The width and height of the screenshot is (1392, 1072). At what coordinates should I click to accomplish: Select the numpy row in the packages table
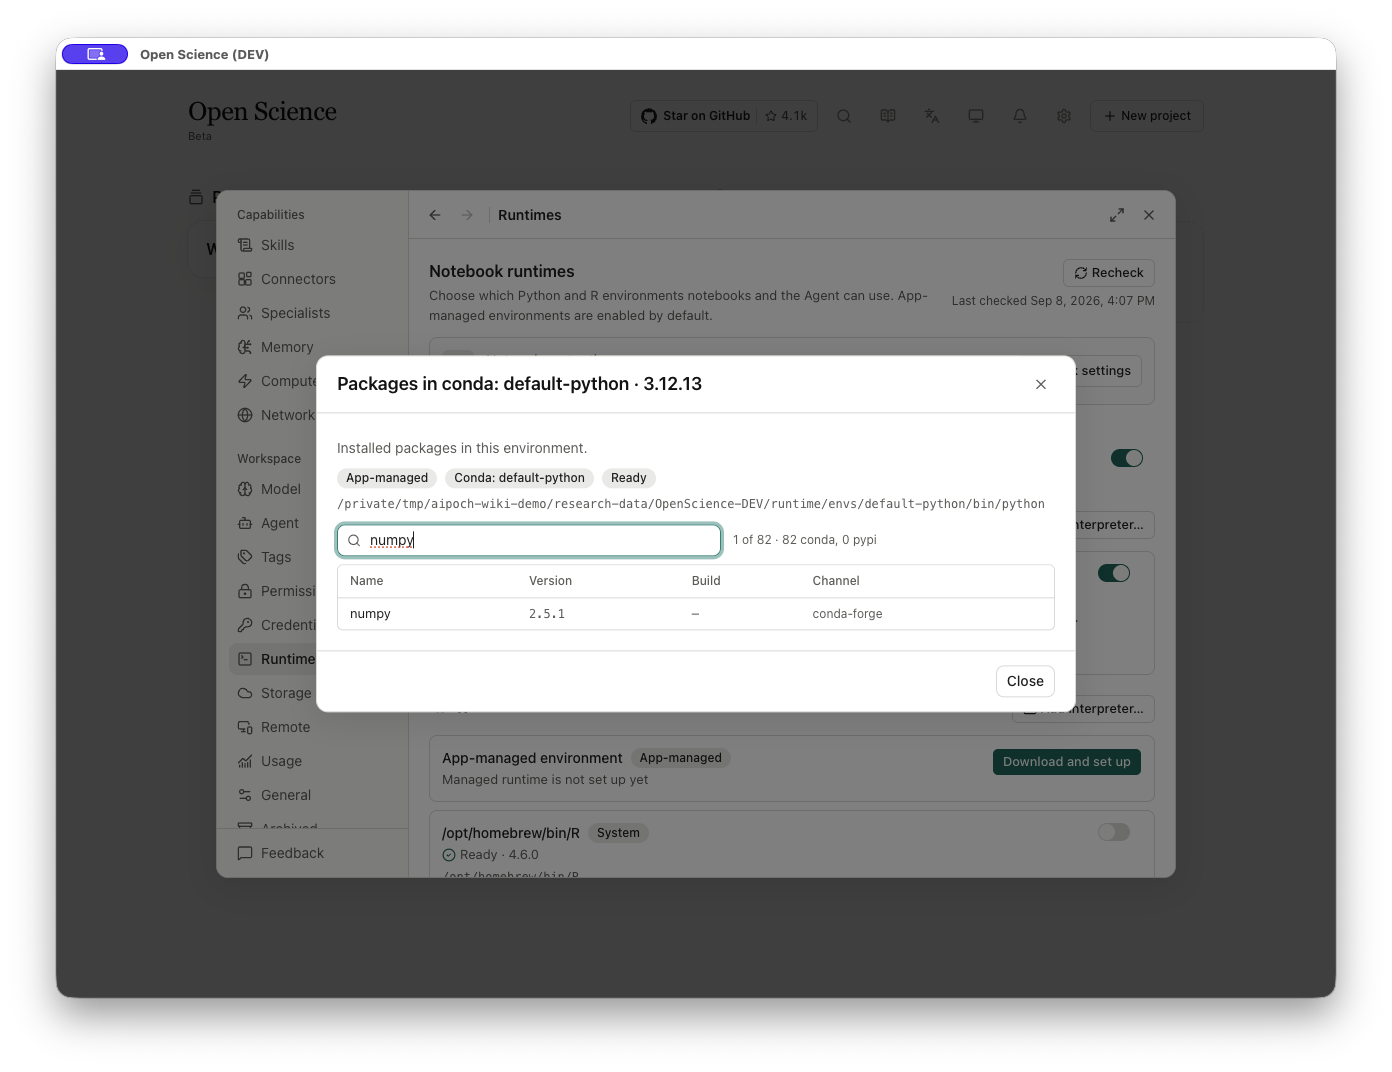(x=696, y=614)
